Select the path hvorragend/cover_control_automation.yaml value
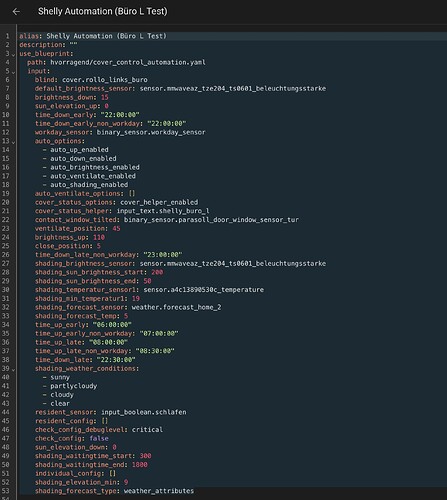 [128, 62]
